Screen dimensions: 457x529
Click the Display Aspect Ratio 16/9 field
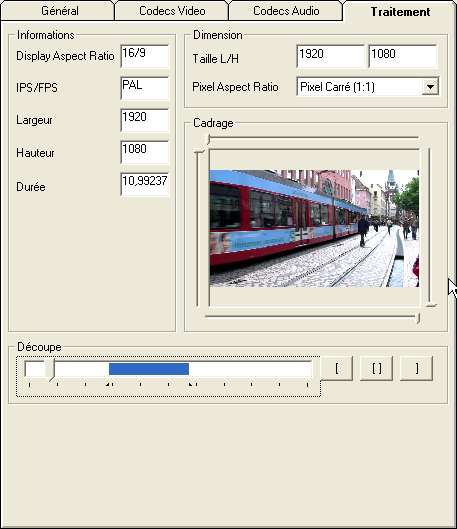click(145, 56)
